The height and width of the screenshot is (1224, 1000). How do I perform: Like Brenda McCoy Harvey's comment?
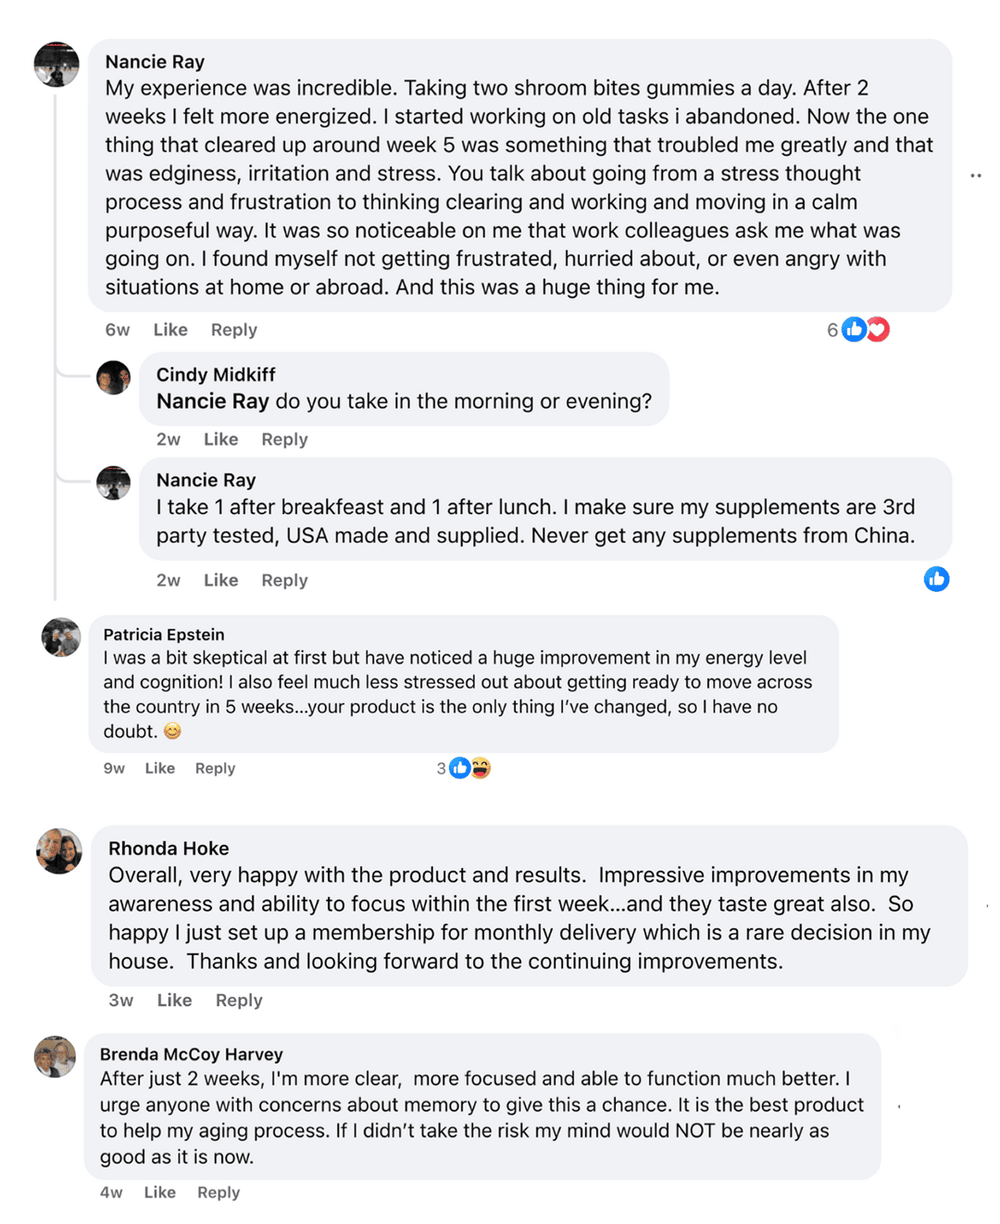pos(160,1192)
